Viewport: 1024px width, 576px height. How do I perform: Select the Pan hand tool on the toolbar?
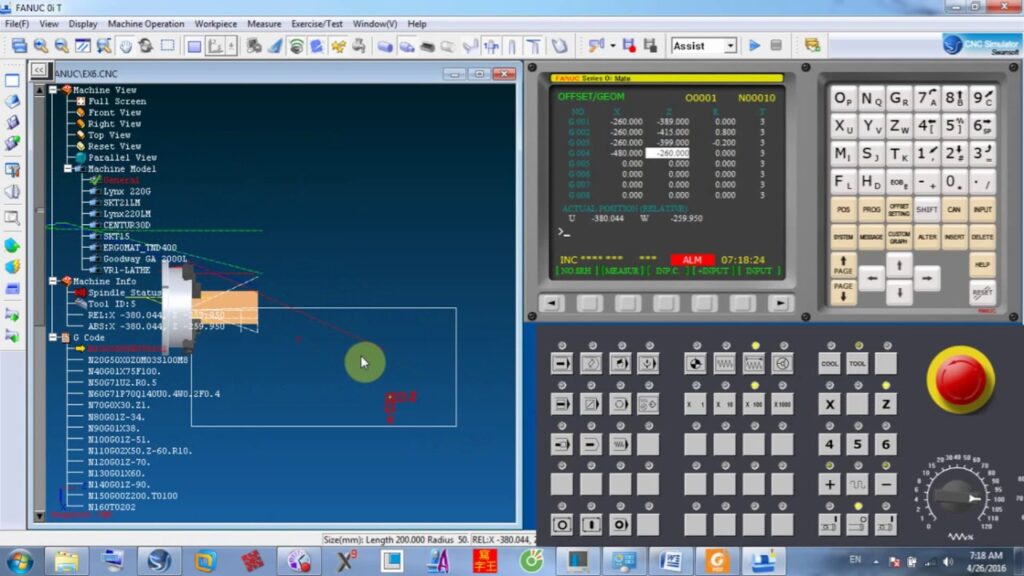[124, 44]
